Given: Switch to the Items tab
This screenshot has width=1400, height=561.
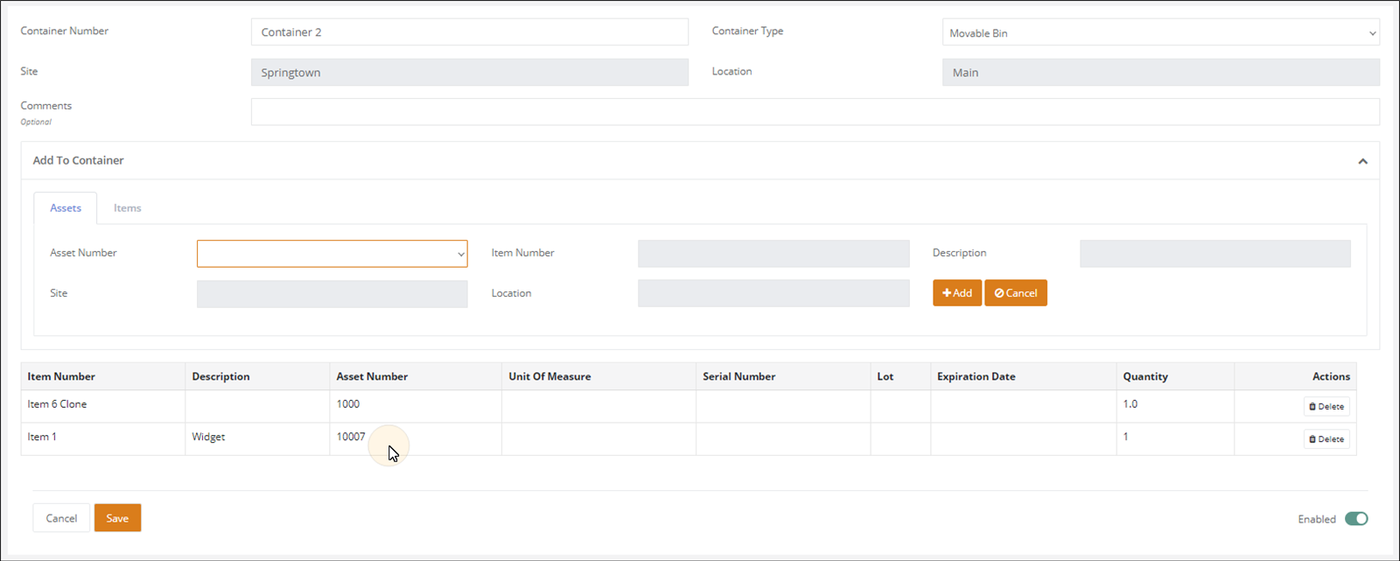Looking at the screenshot, I should pos(127,208).
